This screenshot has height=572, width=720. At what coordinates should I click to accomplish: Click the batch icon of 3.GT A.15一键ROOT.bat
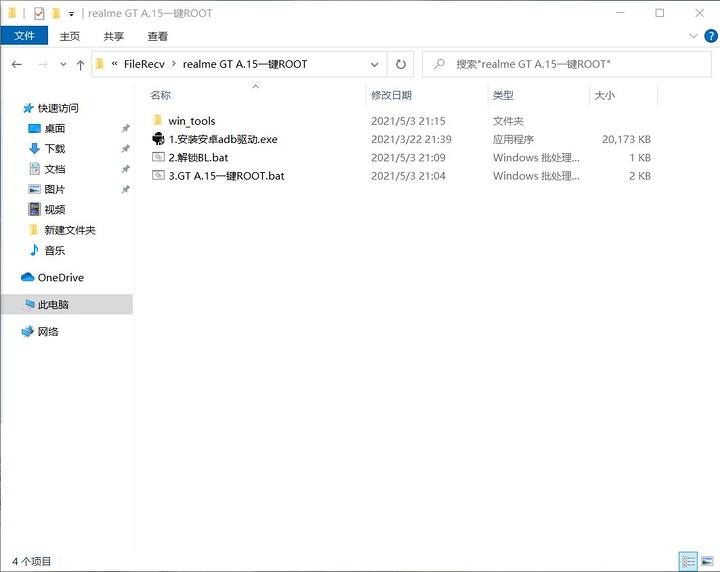[158, 175]
